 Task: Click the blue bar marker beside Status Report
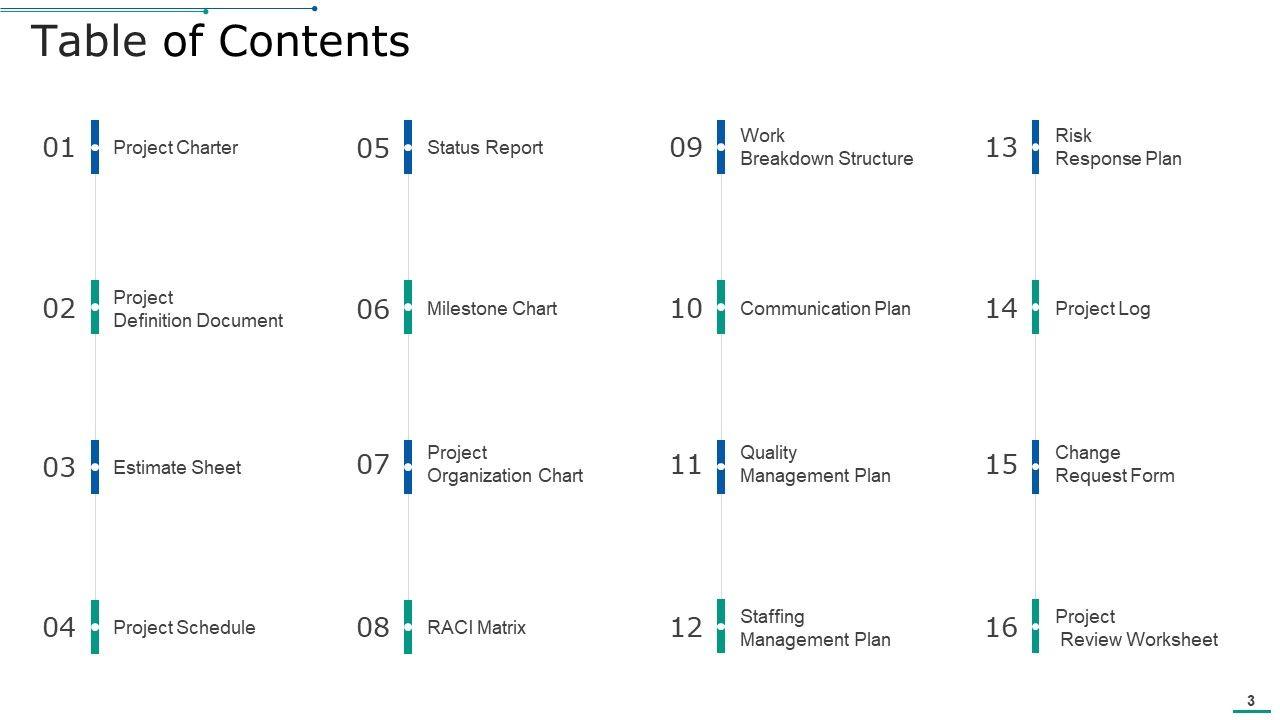[408, 147]
